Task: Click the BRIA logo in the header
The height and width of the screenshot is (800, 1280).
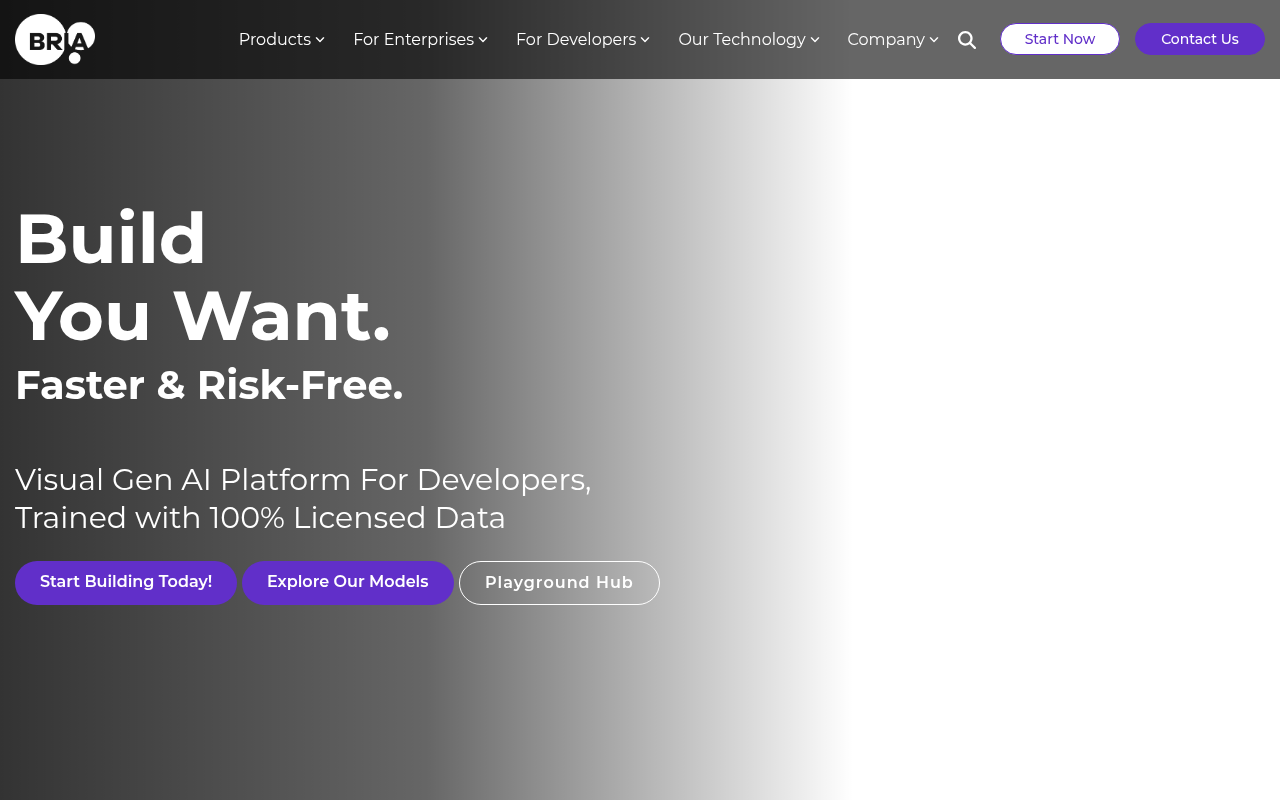Action: pyautogui.click(x=55, y=40)
